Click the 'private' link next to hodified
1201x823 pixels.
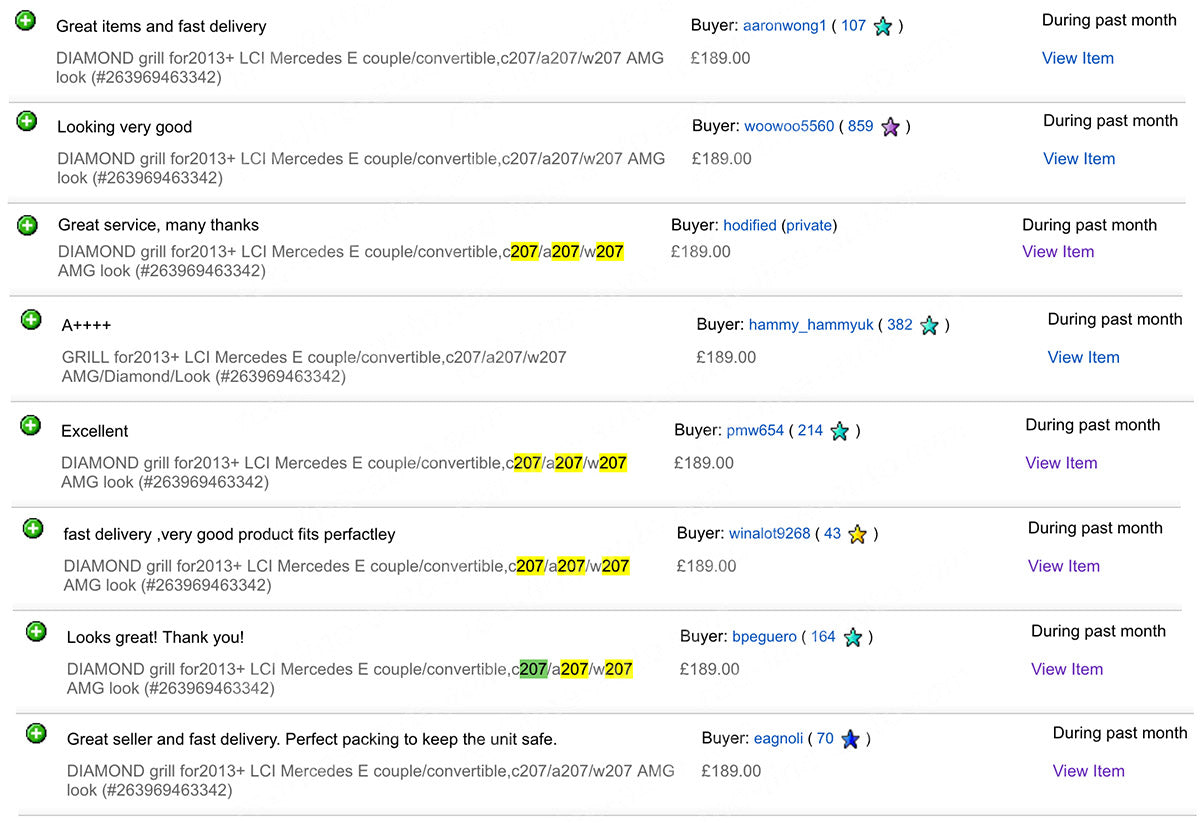tap(809, 225)
